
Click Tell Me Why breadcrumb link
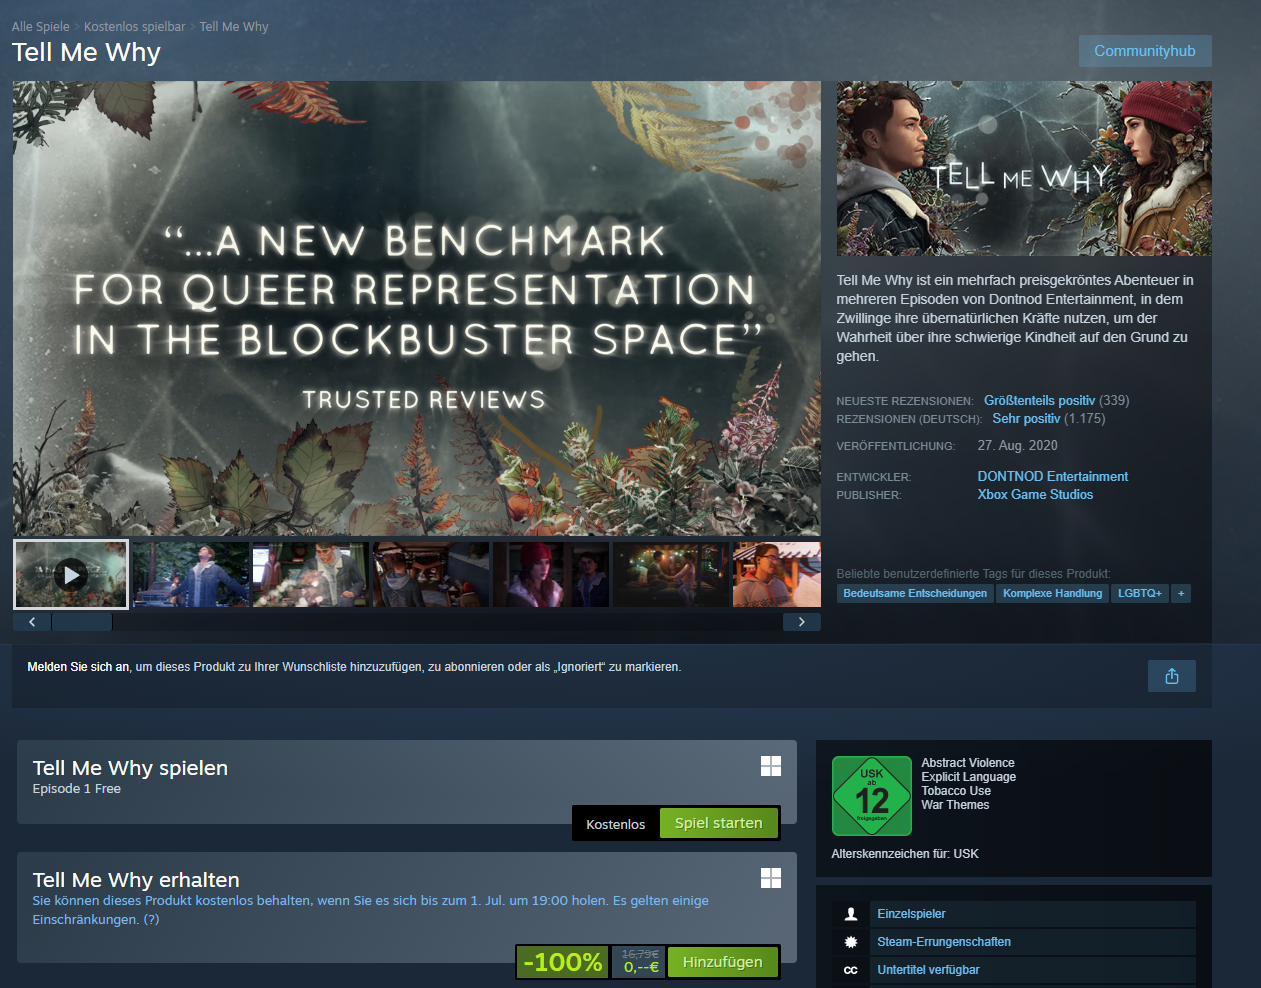click(234, 27)
